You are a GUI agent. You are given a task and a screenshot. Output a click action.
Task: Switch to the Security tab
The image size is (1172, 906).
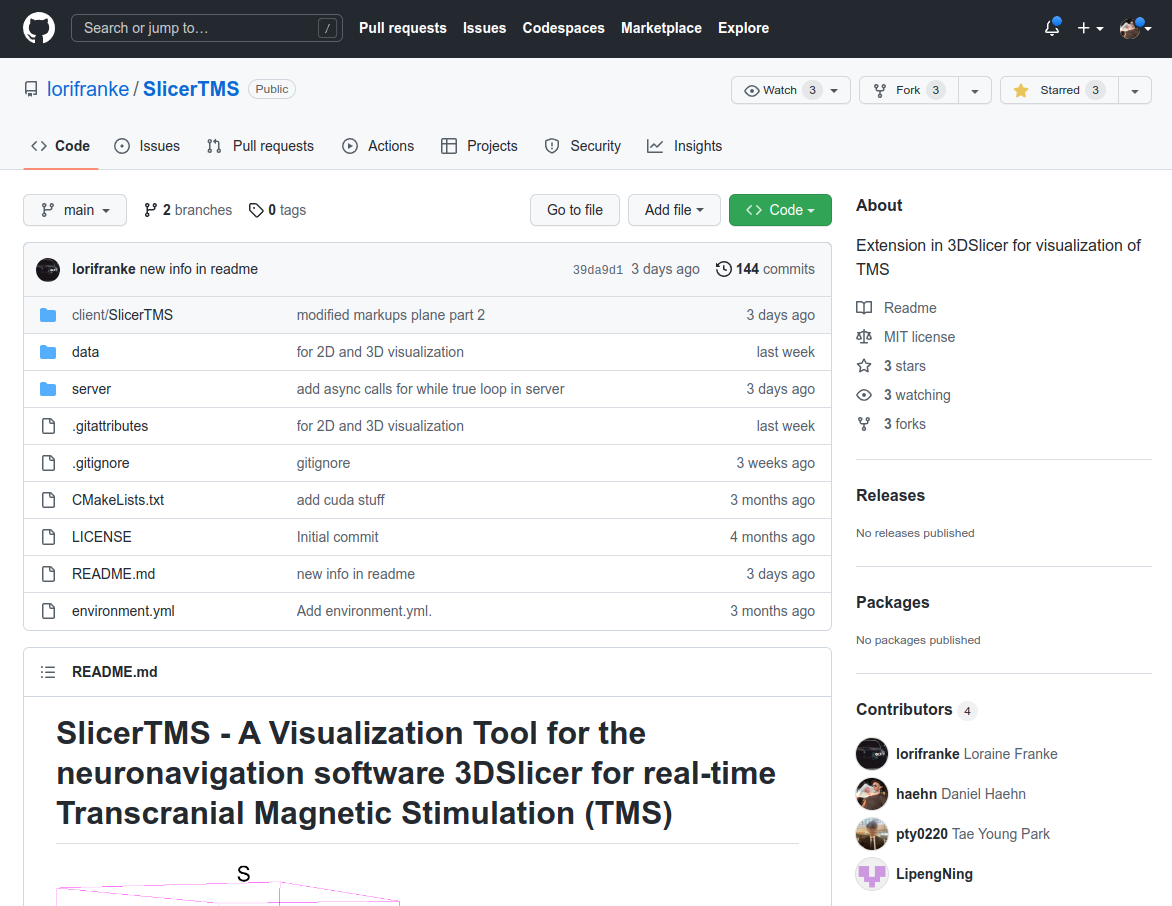point(582,147)
